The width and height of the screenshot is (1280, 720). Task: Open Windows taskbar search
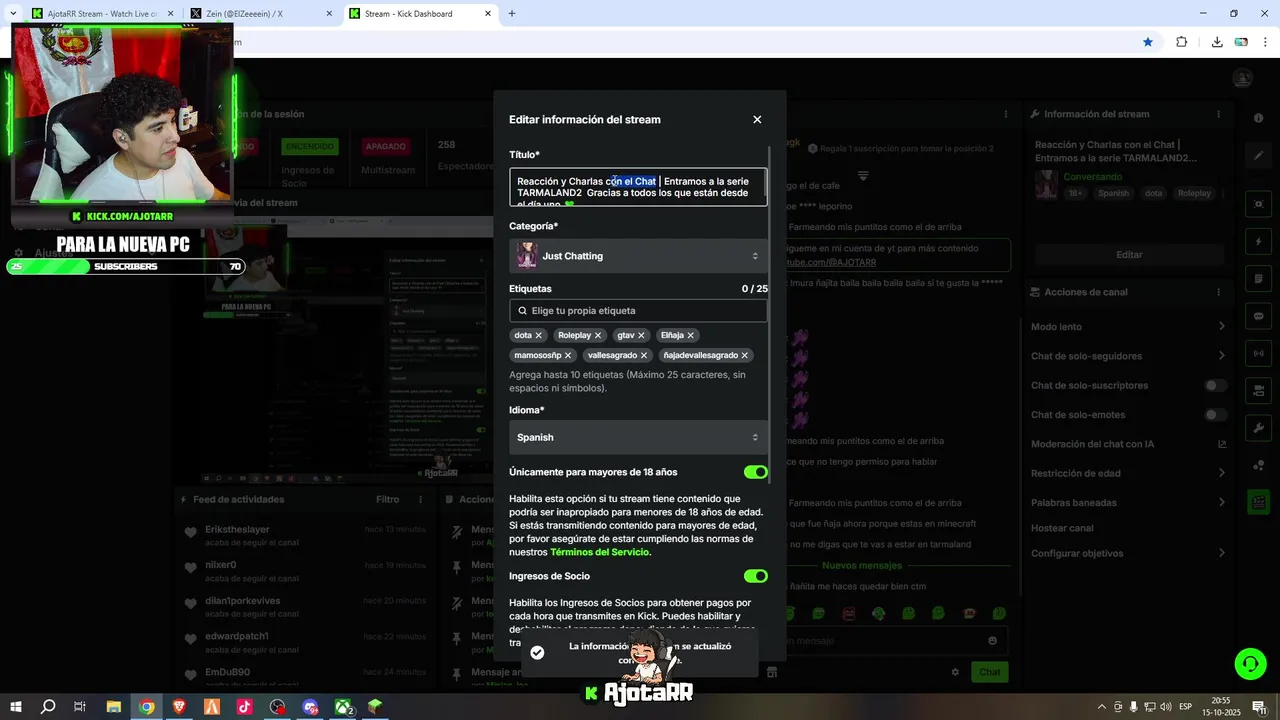(48, 707)
